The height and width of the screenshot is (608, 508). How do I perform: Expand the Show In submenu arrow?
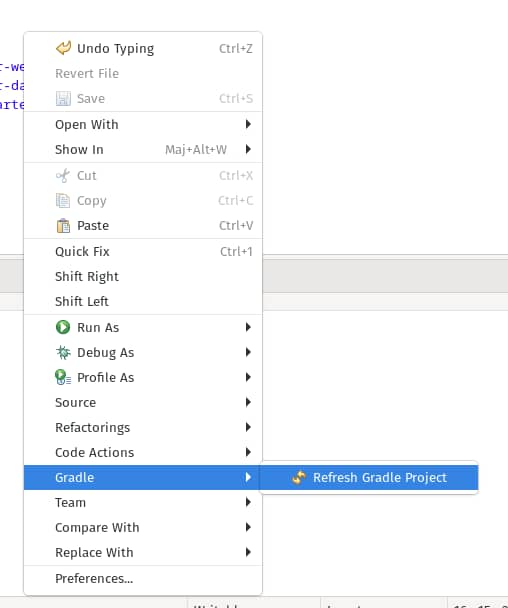point(248,149)
